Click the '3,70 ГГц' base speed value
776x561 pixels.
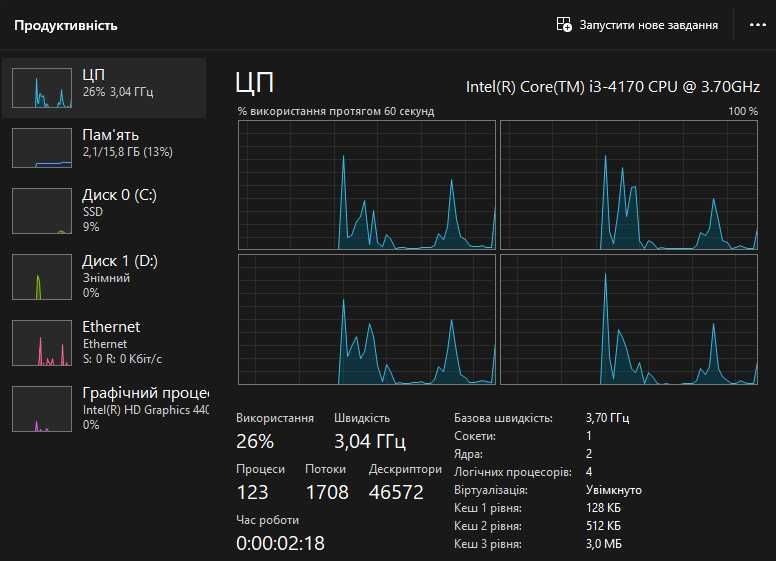608,418
